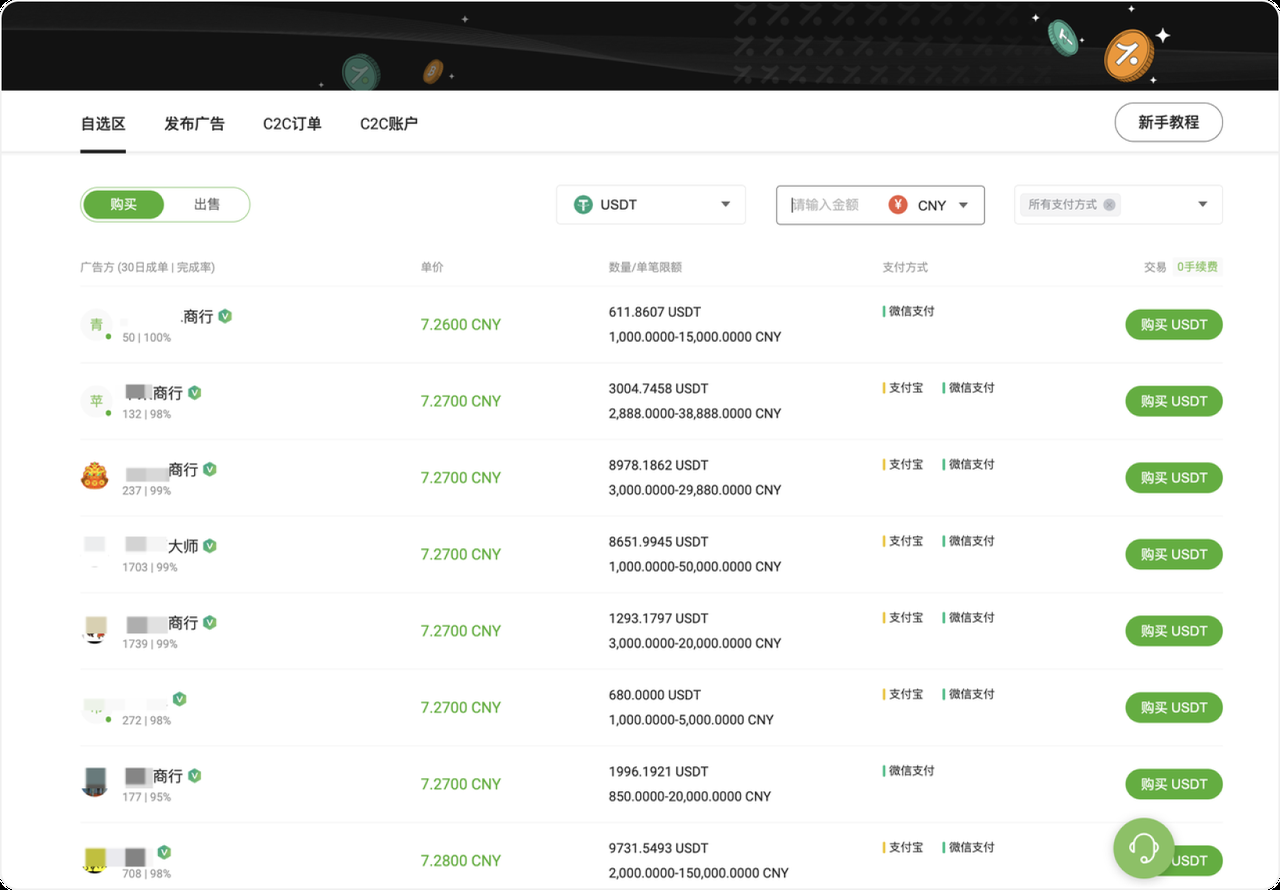Image resolution: width=1280 pixels, height=890 pixels.
Task: Click verified badge next to 大师 merchant
Action: 210,546
